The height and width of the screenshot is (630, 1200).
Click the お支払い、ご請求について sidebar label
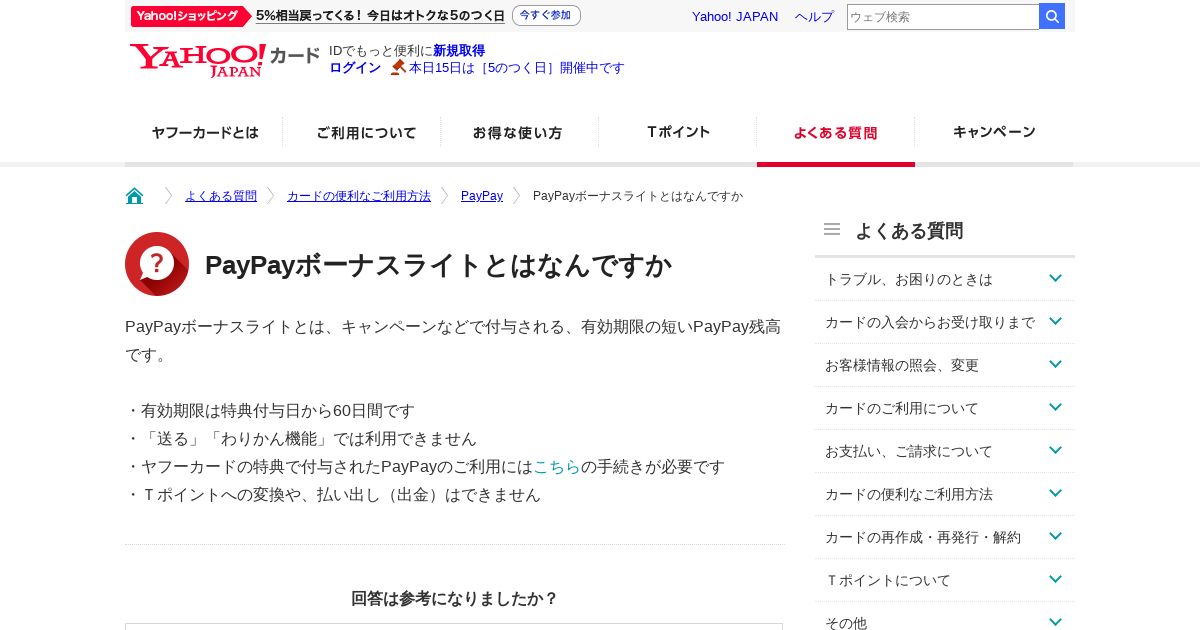(x=909, y=451)
